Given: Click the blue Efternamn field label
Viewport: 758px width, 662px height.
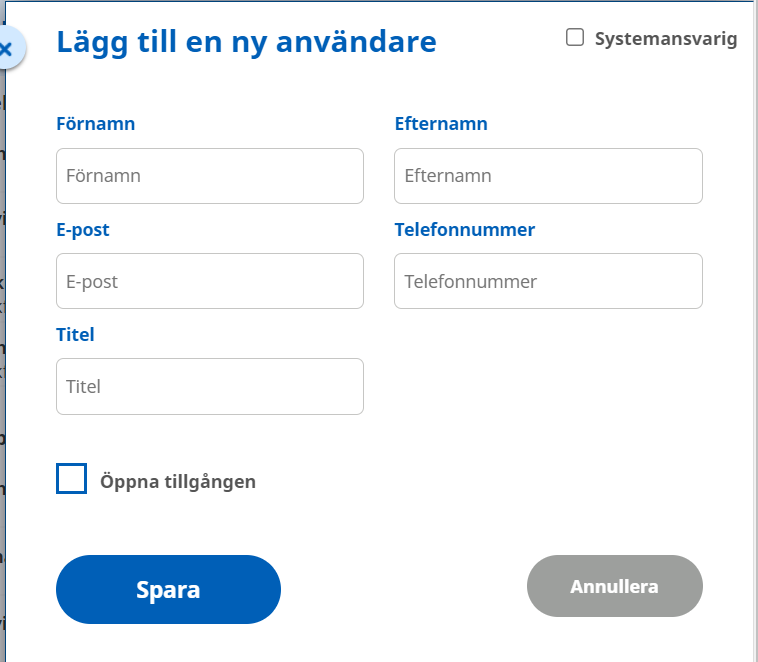Looking at the screenshot, I should point(441,124).
